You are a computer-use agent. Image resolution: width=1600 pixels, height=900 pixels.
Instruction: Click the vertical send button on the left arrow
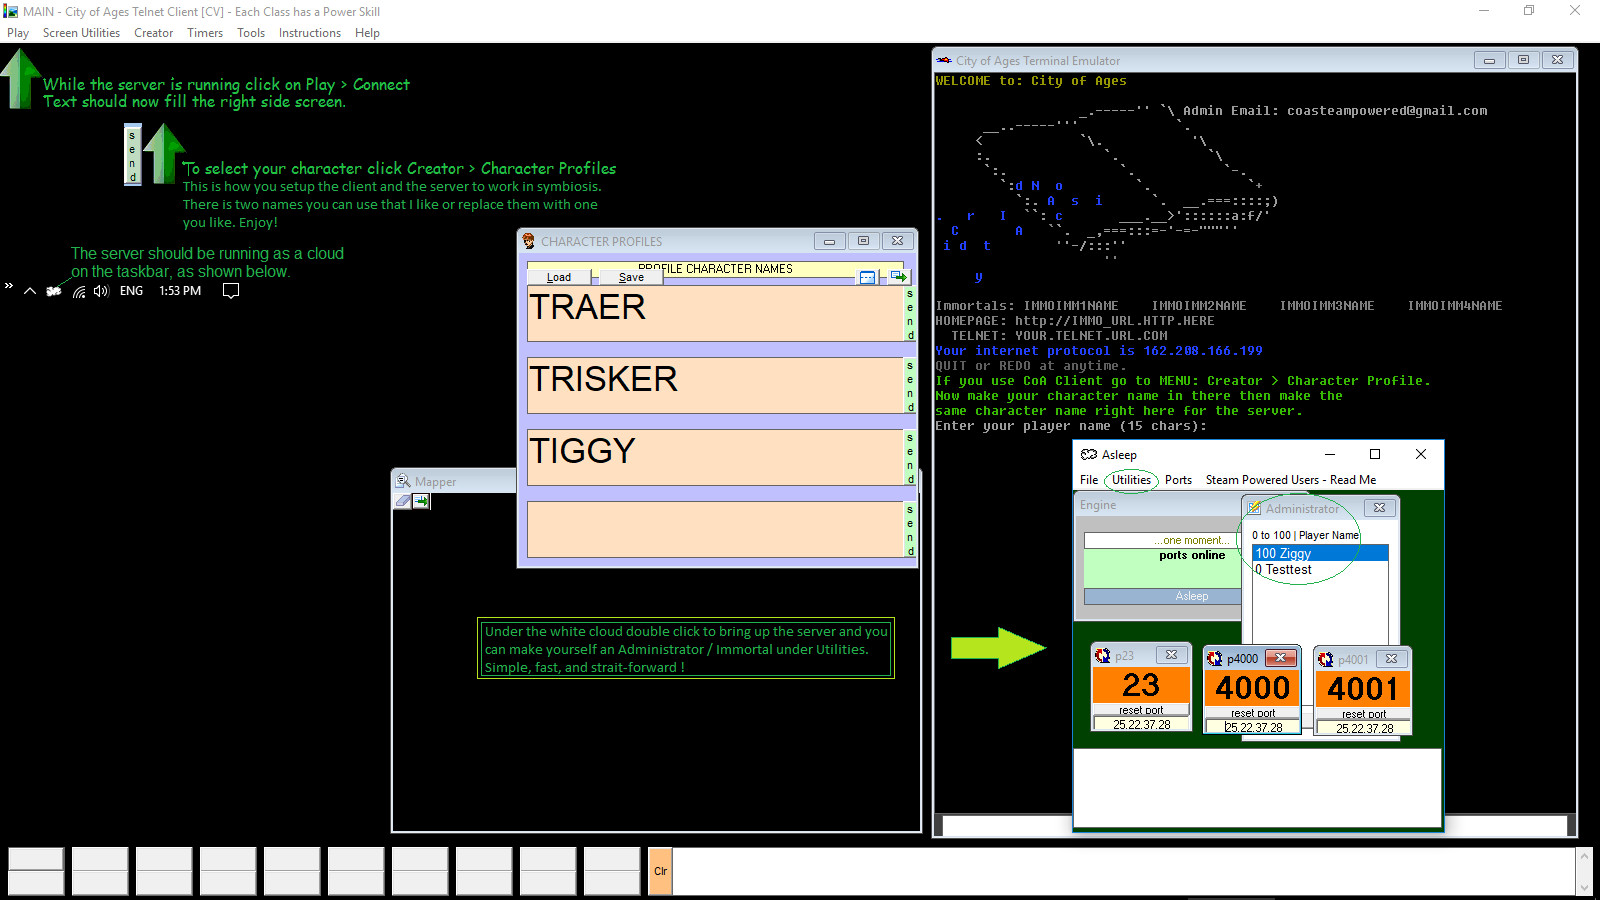tap(131, 154)
